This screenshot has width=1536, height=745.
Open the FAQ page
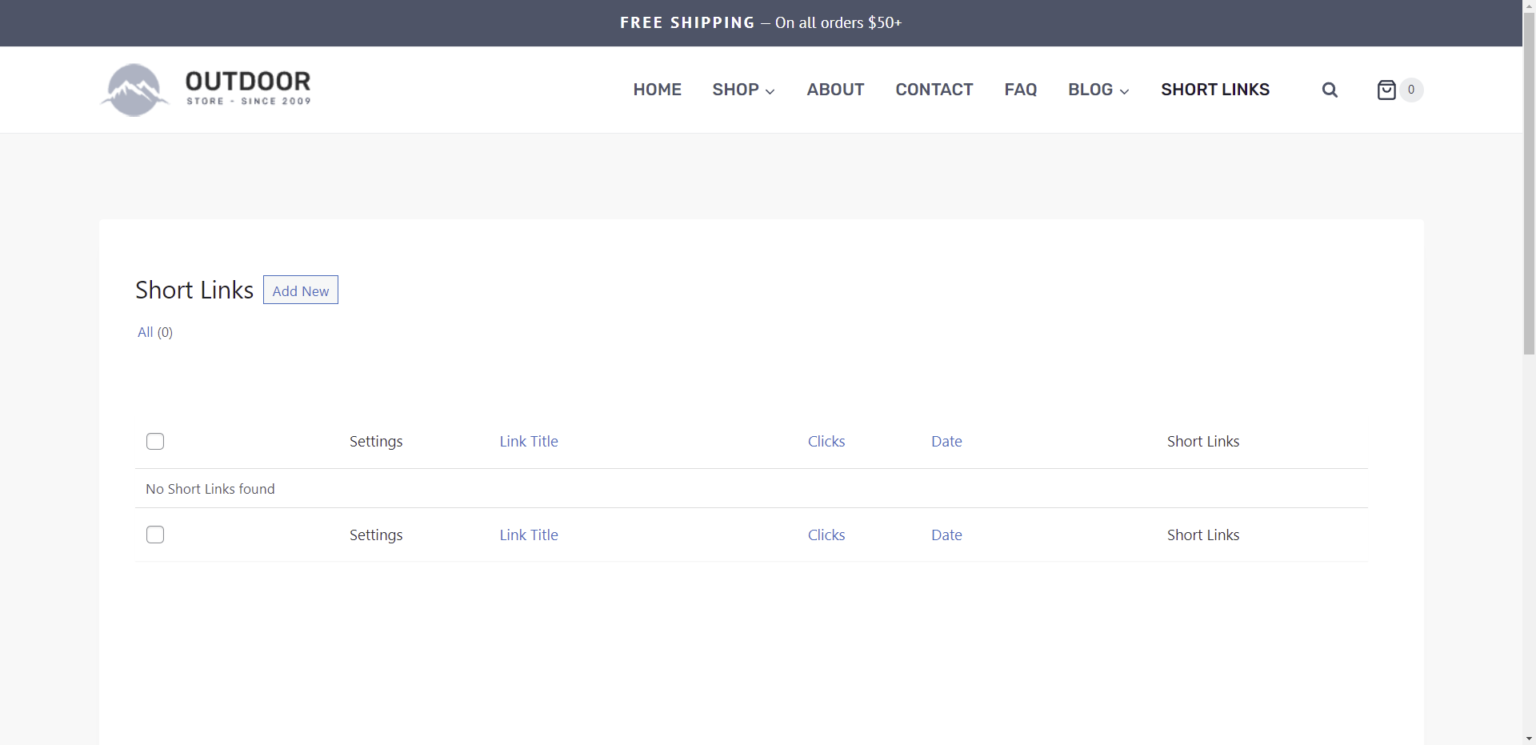pyautogui.click(x=1021, y=89)
